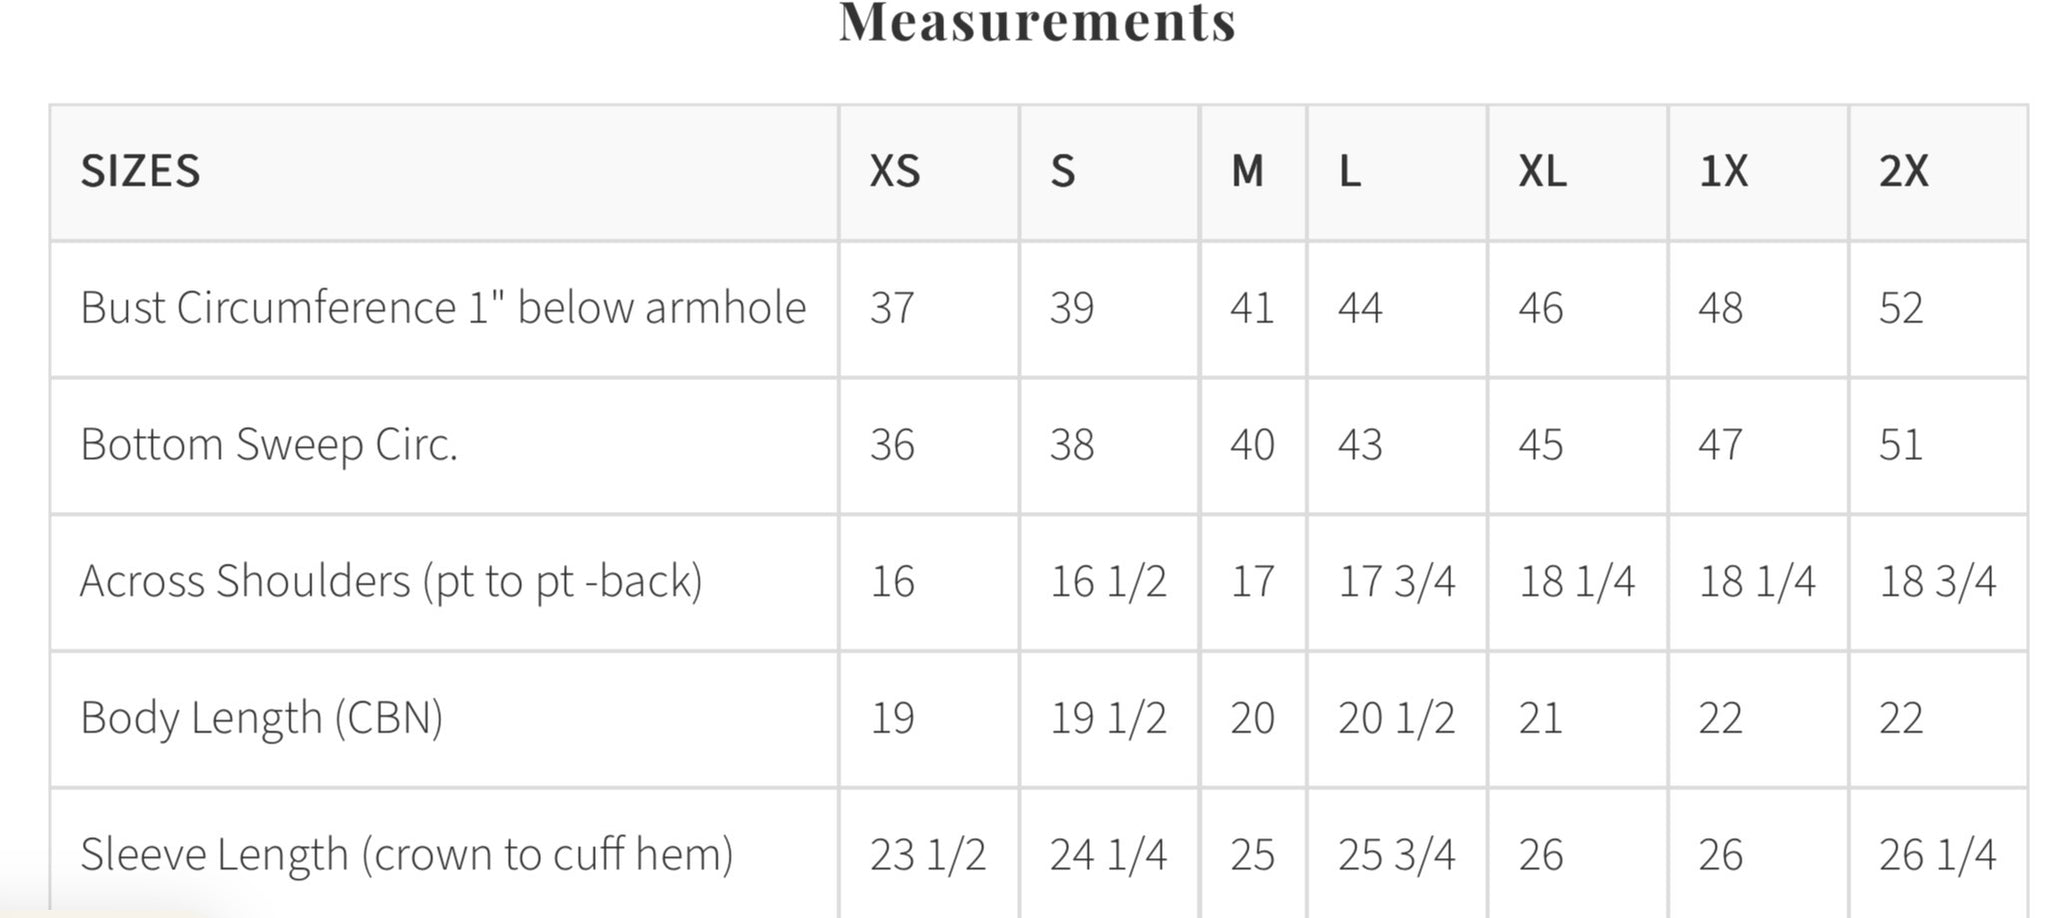2048x918 pixels.
Task: Click the L size column header
Action: coord(1349,171)
